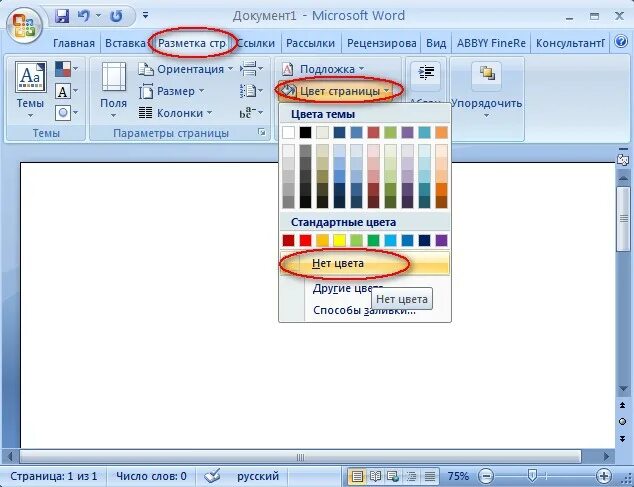This screenshot has height=487, width=634.
Task: Pick white theme color swatch
Action: point(288,132)
